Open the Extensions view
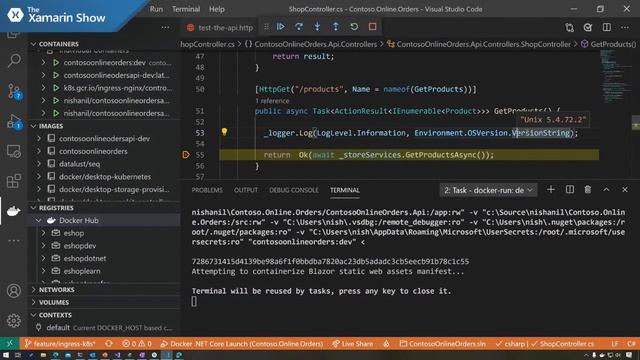 tap(14, 181)
